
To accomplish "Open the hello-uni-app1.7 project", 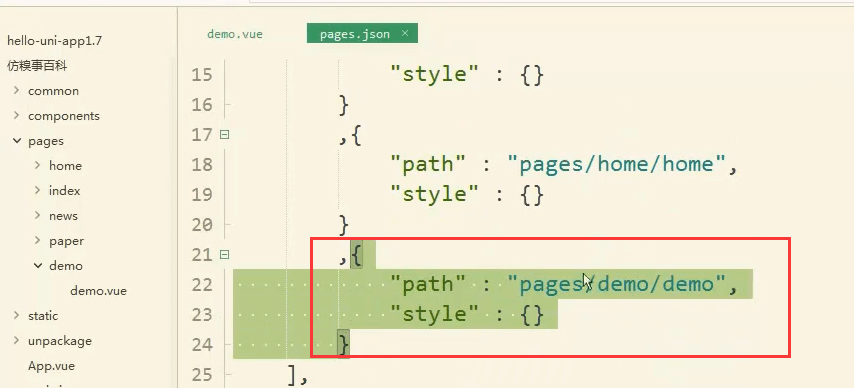I will tap(54, 41).
